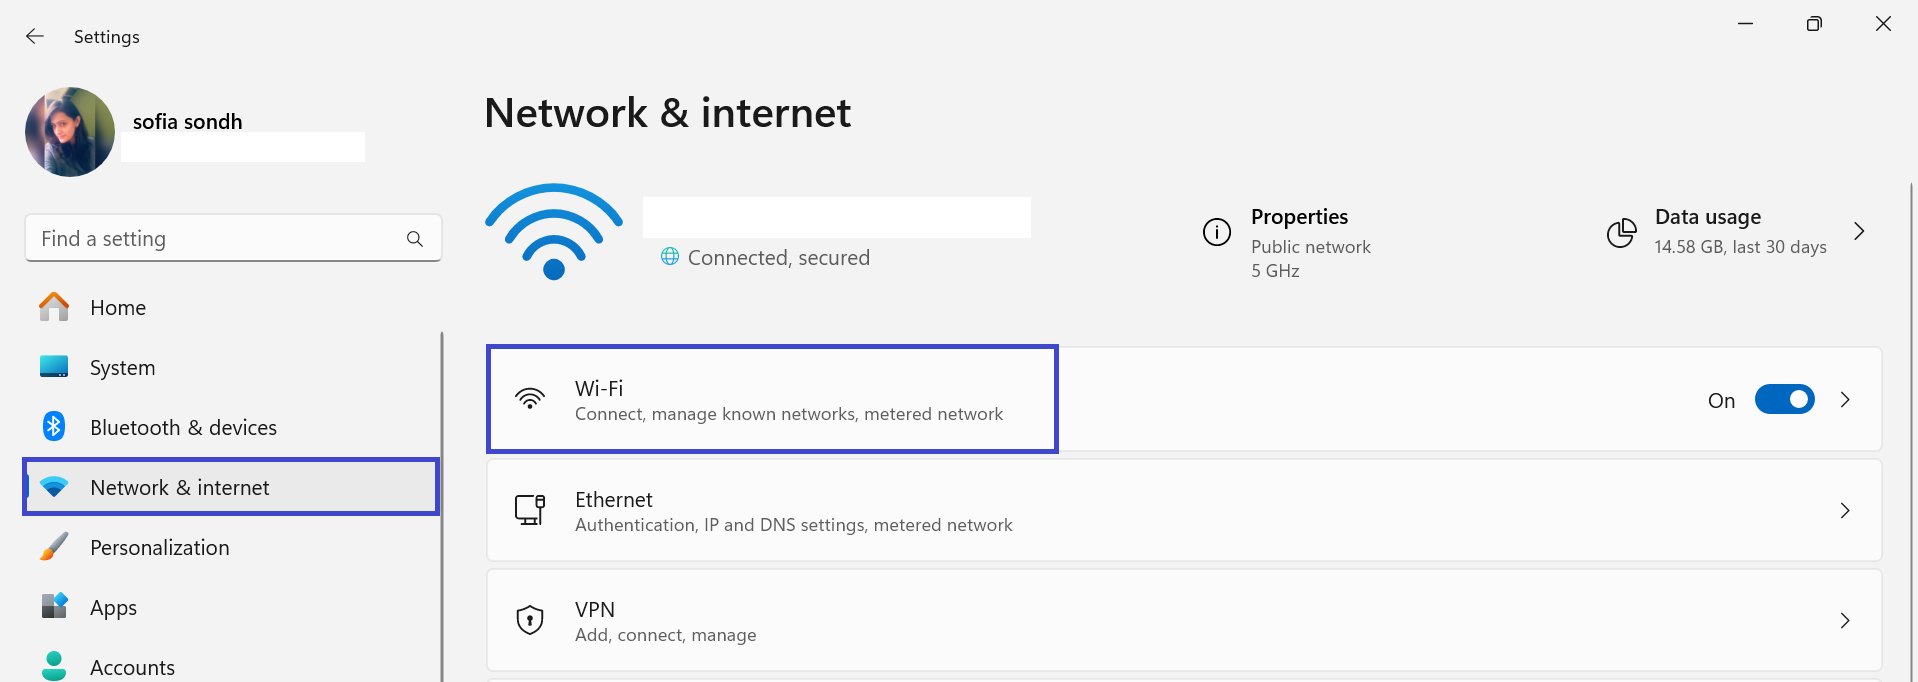This screenshot has height=682, width=1918.
Task: Click the Find a setting search box
Action: coord(215,239)
